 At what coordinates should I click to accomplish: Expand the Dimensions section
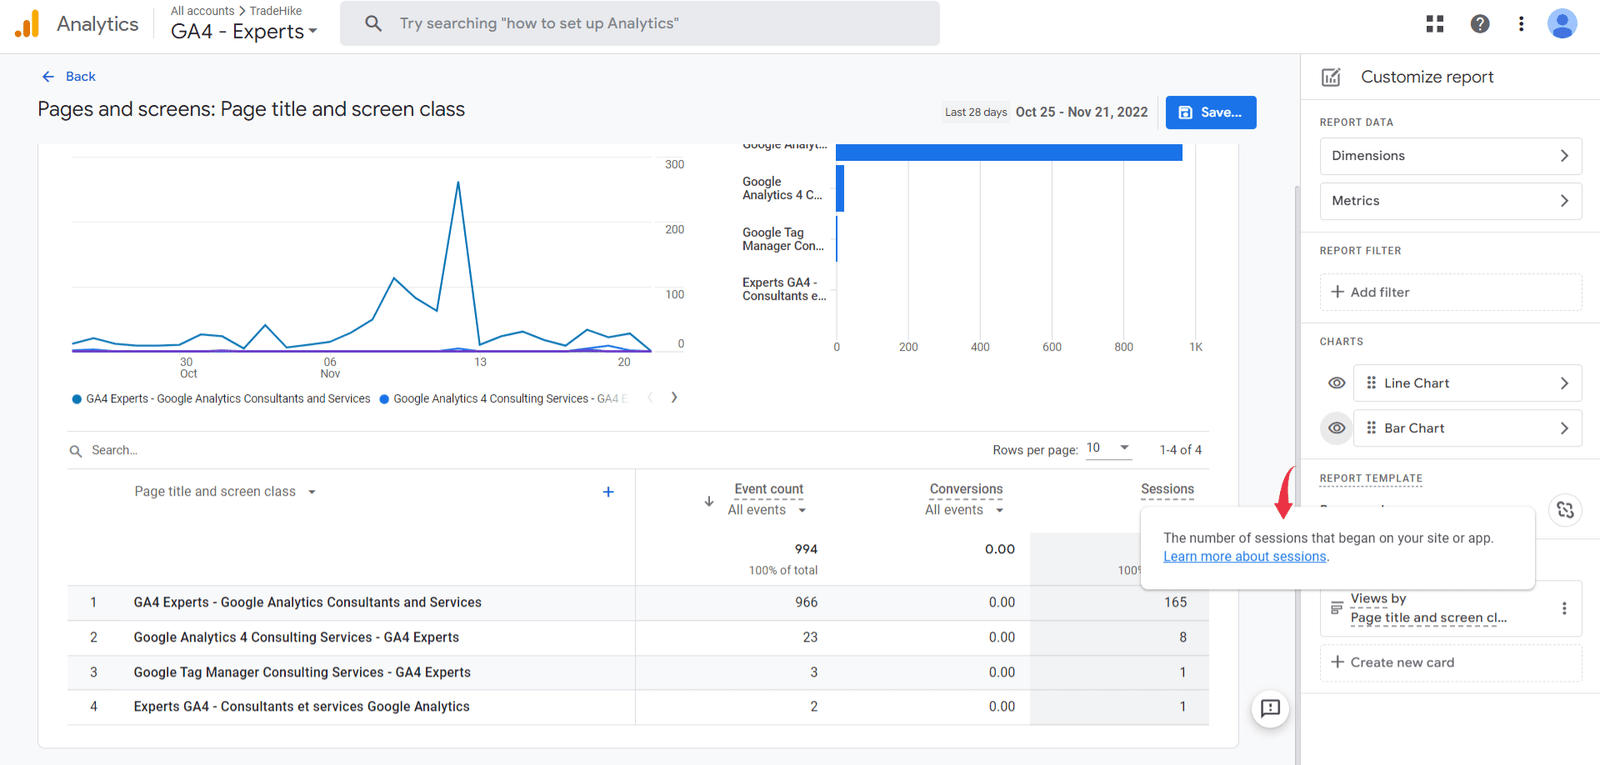click(x=1450, y=156)
